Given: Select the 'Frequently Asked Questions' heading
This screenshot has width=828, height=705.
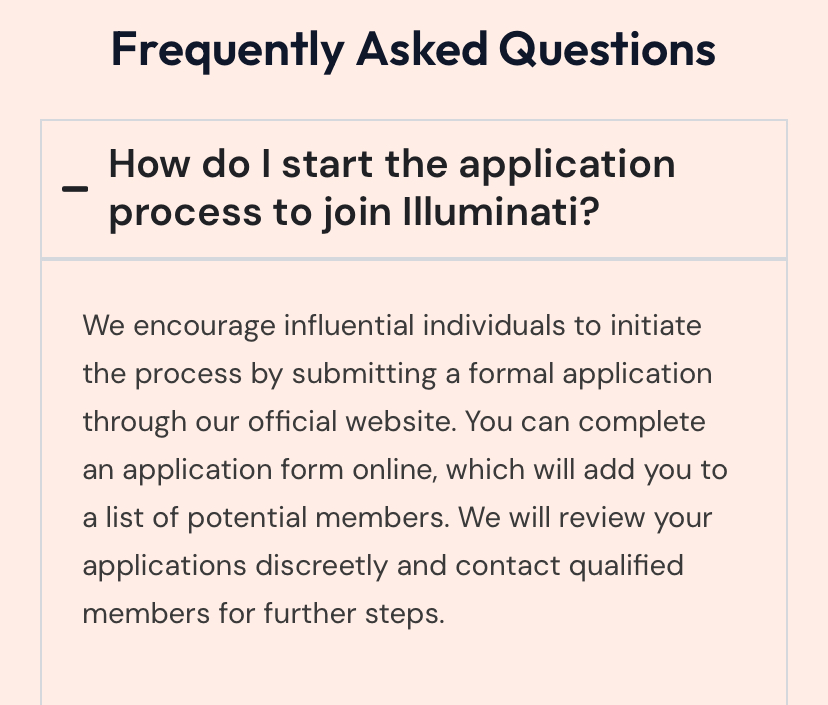Looking at the screenshot, I should pyautogui.click(x=413, y=50).
